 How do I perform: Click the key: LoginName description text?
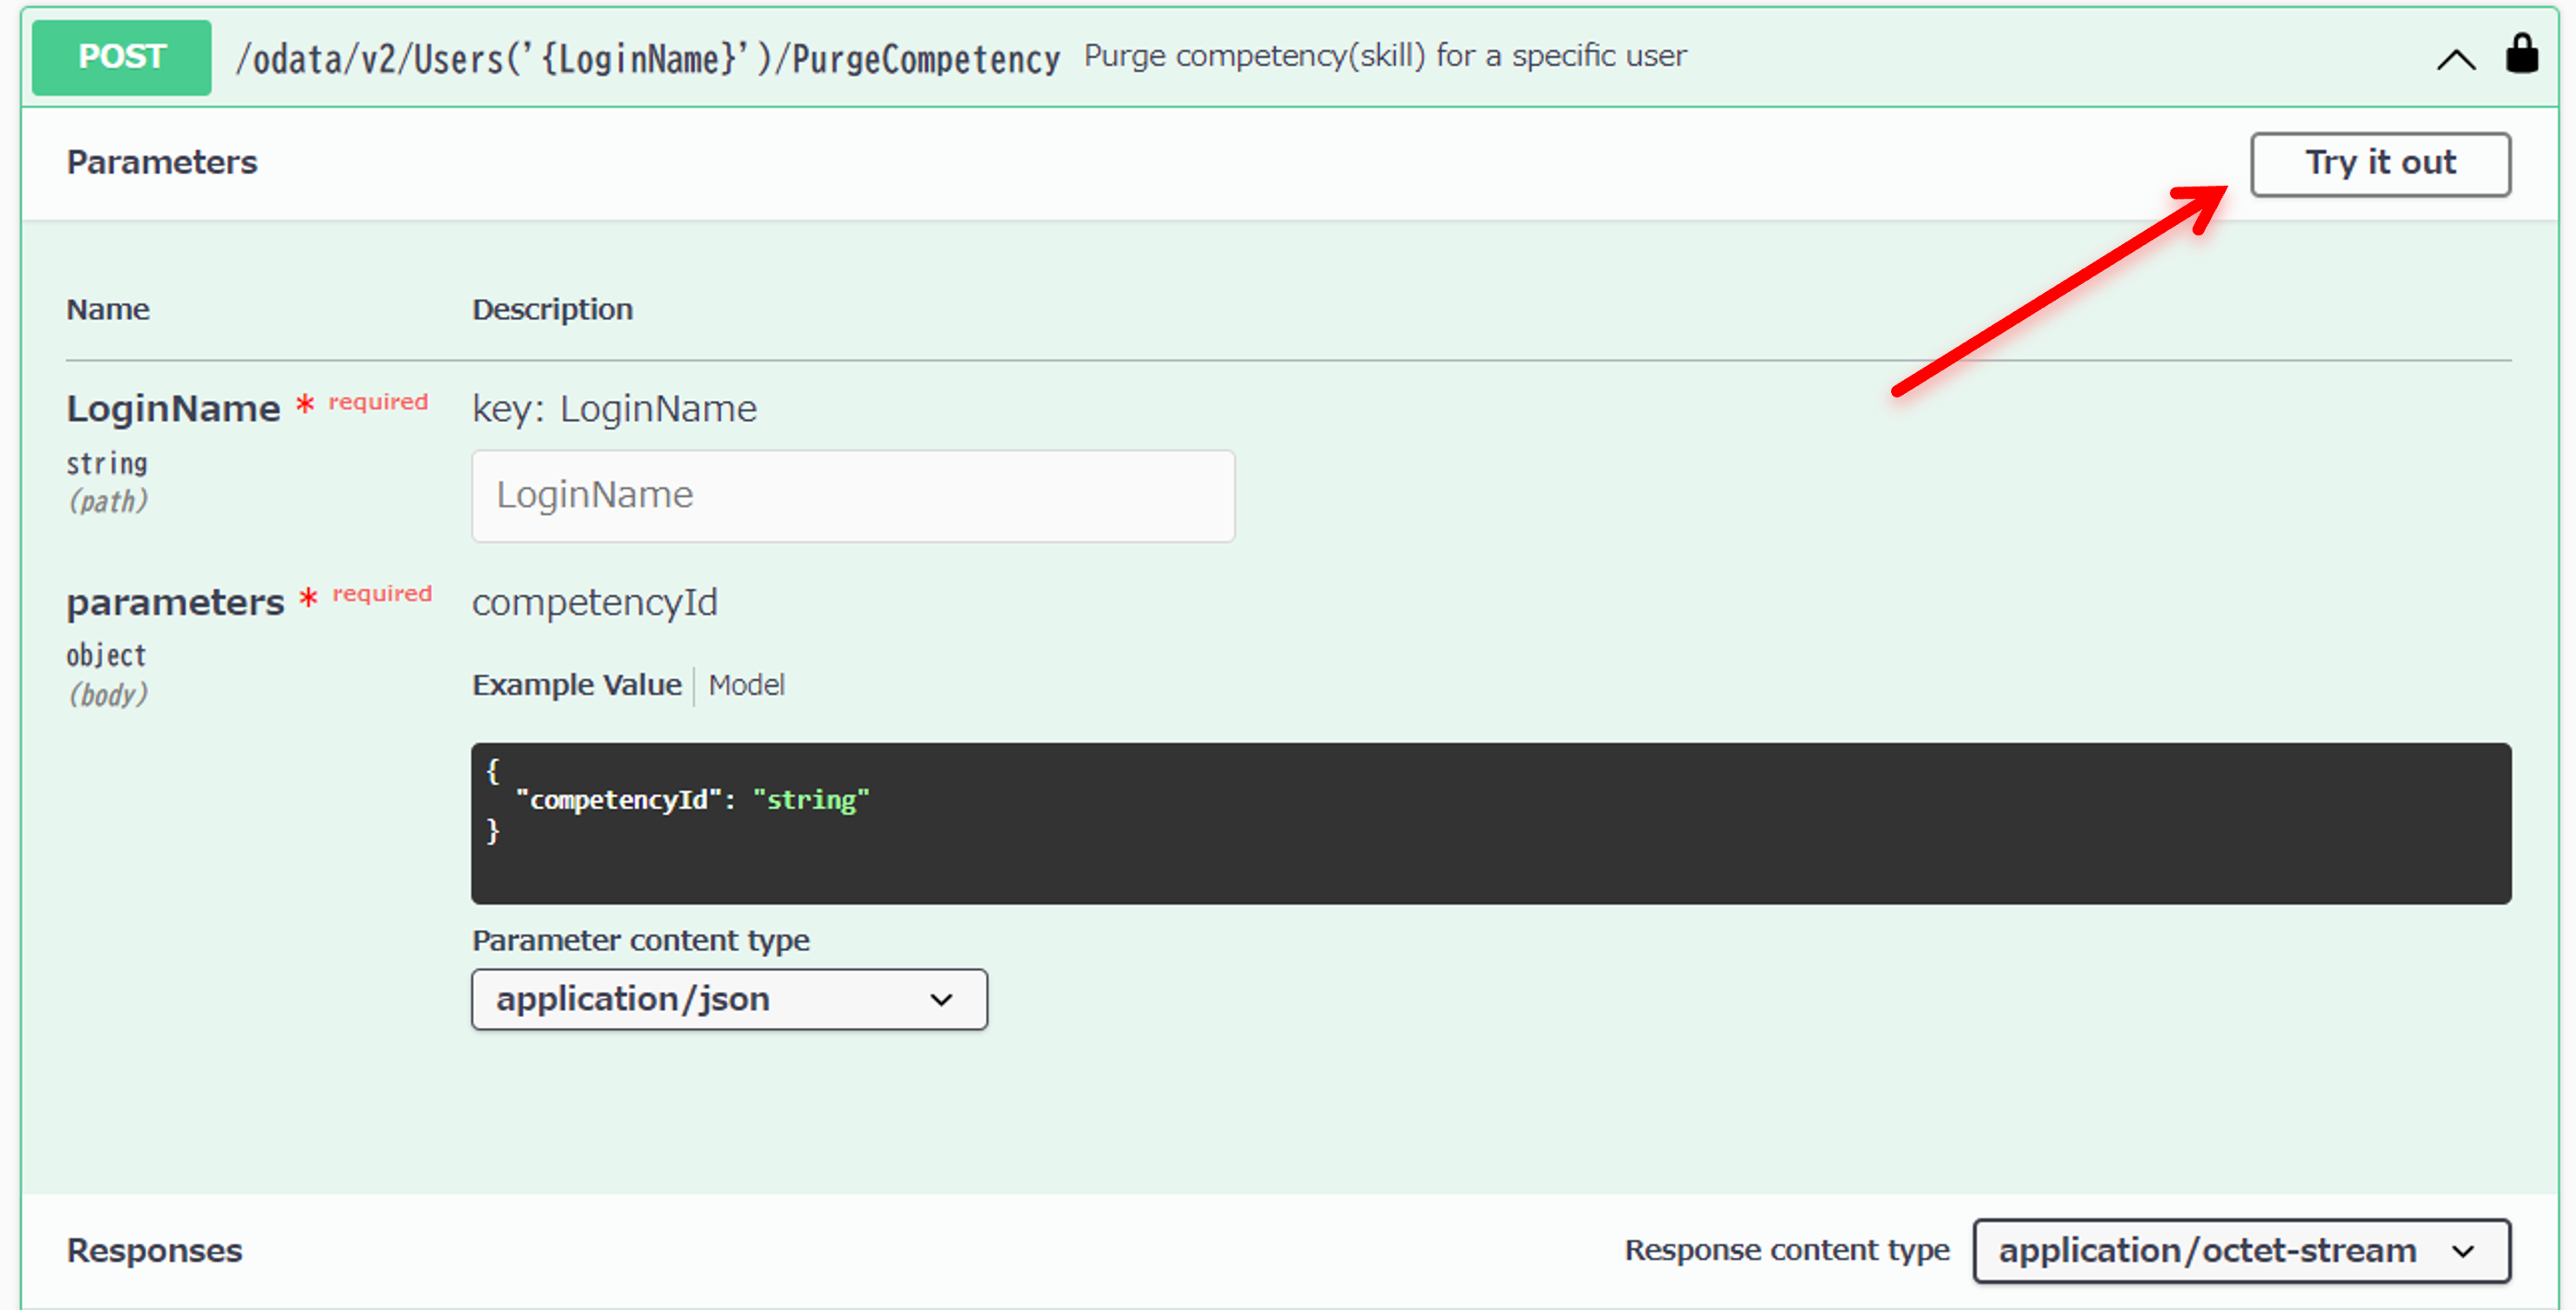(614, 408)
